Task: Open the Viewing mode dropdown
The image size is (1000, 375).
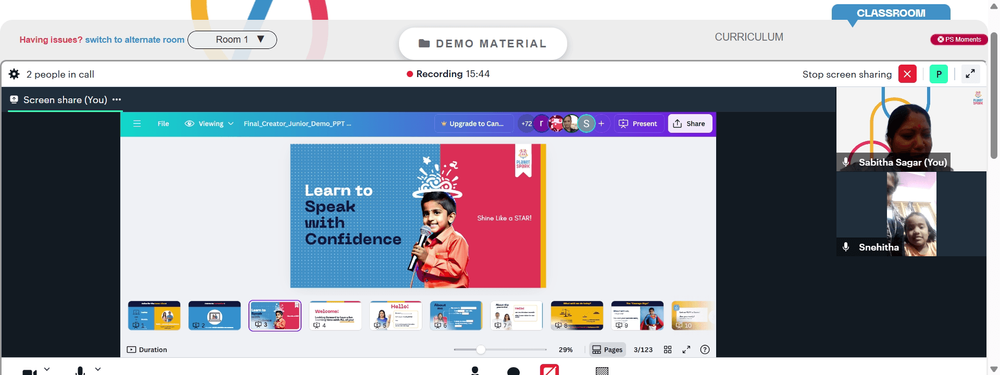Action: click(209, 124)
